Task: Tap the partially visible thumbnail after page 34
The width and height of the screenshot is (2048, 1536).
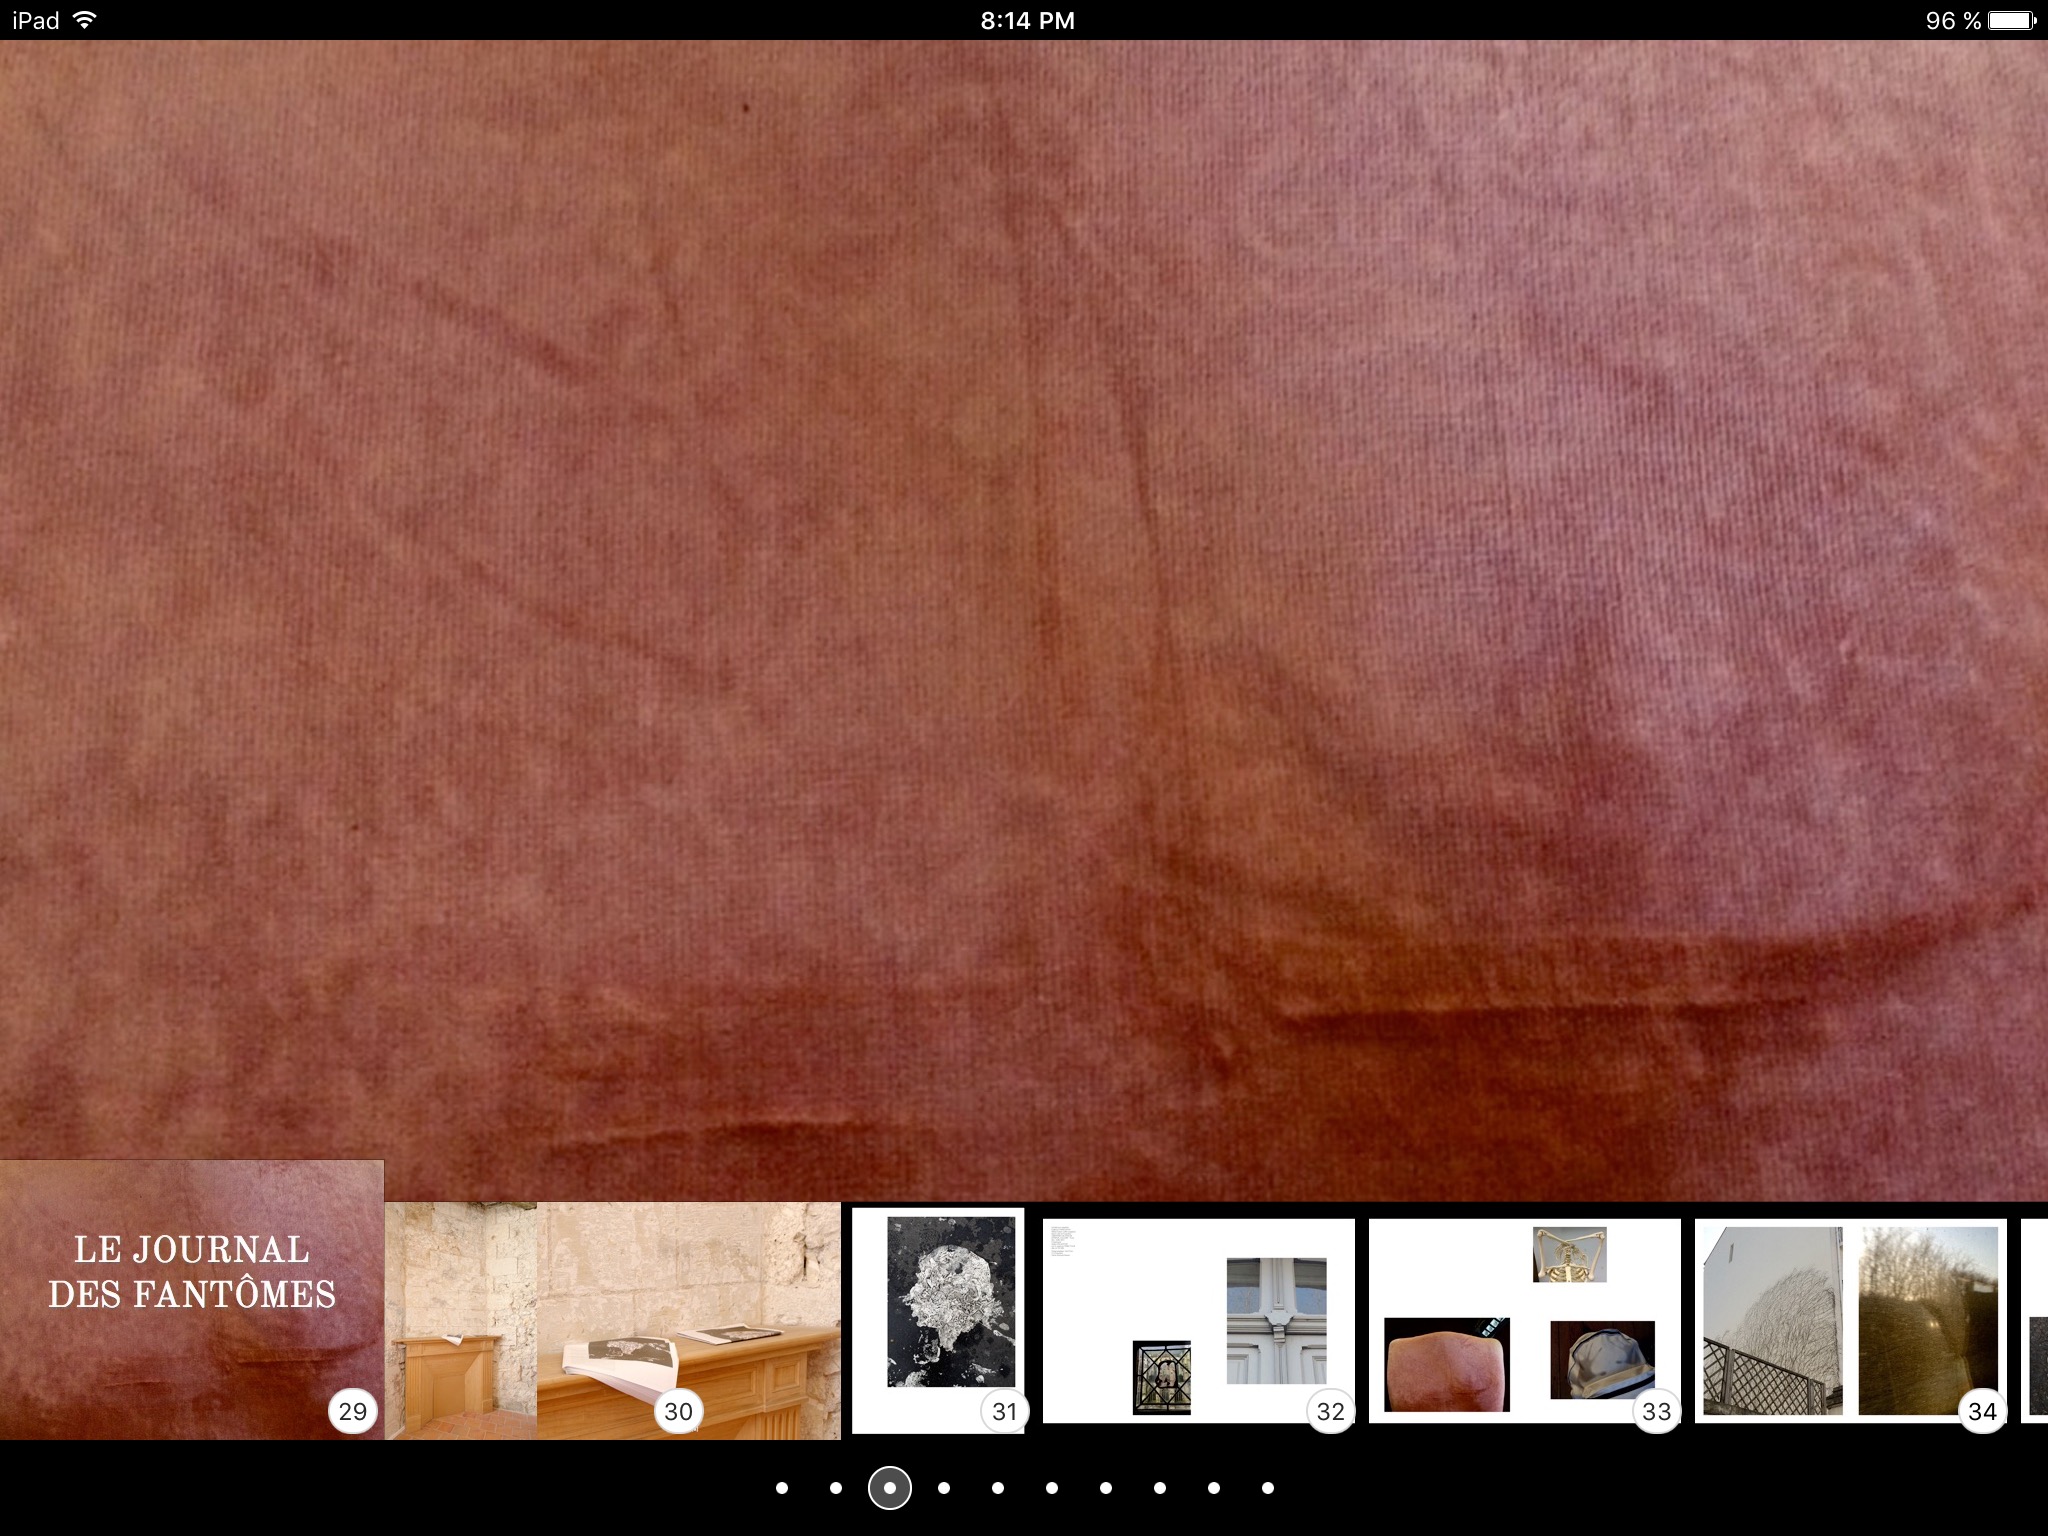Action: click(x=2035, y=1320)
